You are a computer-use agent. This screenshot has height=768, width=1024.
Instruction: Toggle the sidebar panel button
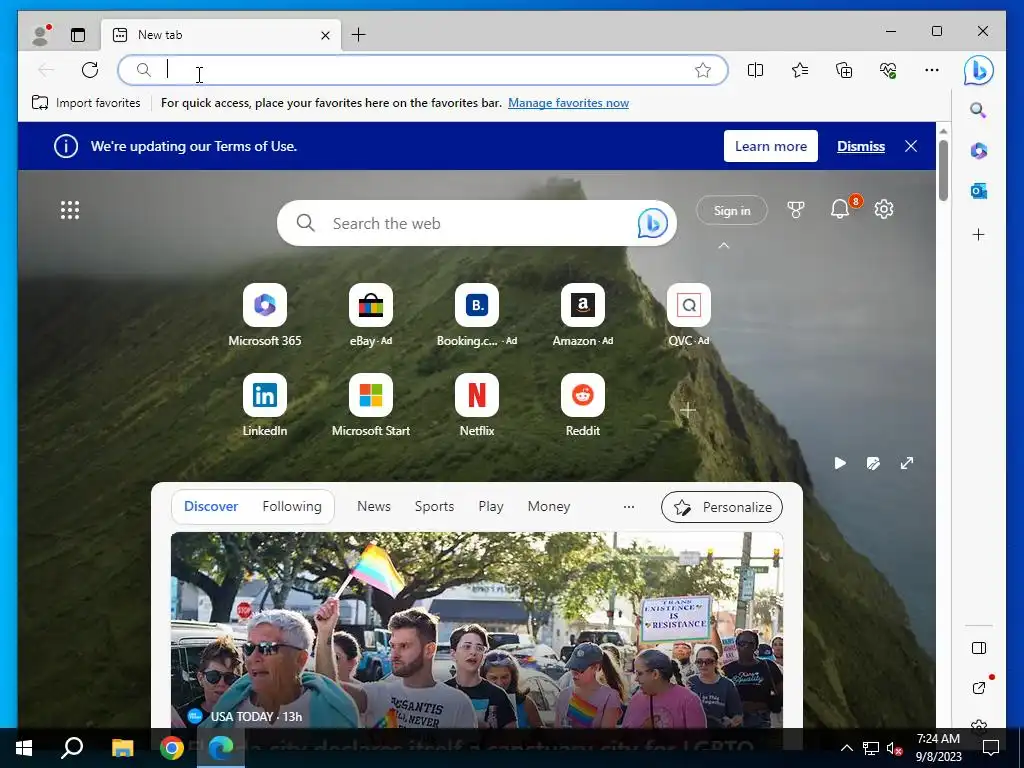pos(978,648)
